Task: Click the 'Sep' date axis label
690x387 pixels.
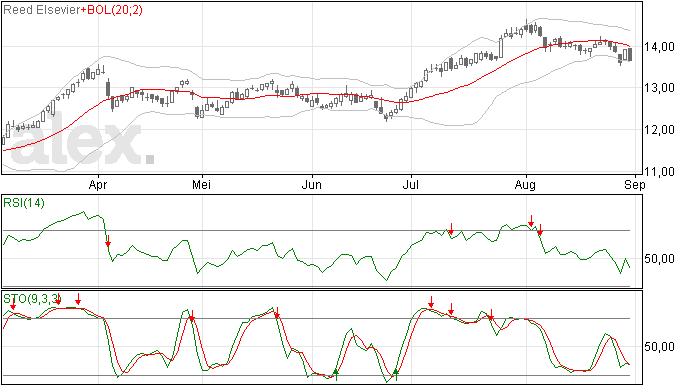Action: 635,185
